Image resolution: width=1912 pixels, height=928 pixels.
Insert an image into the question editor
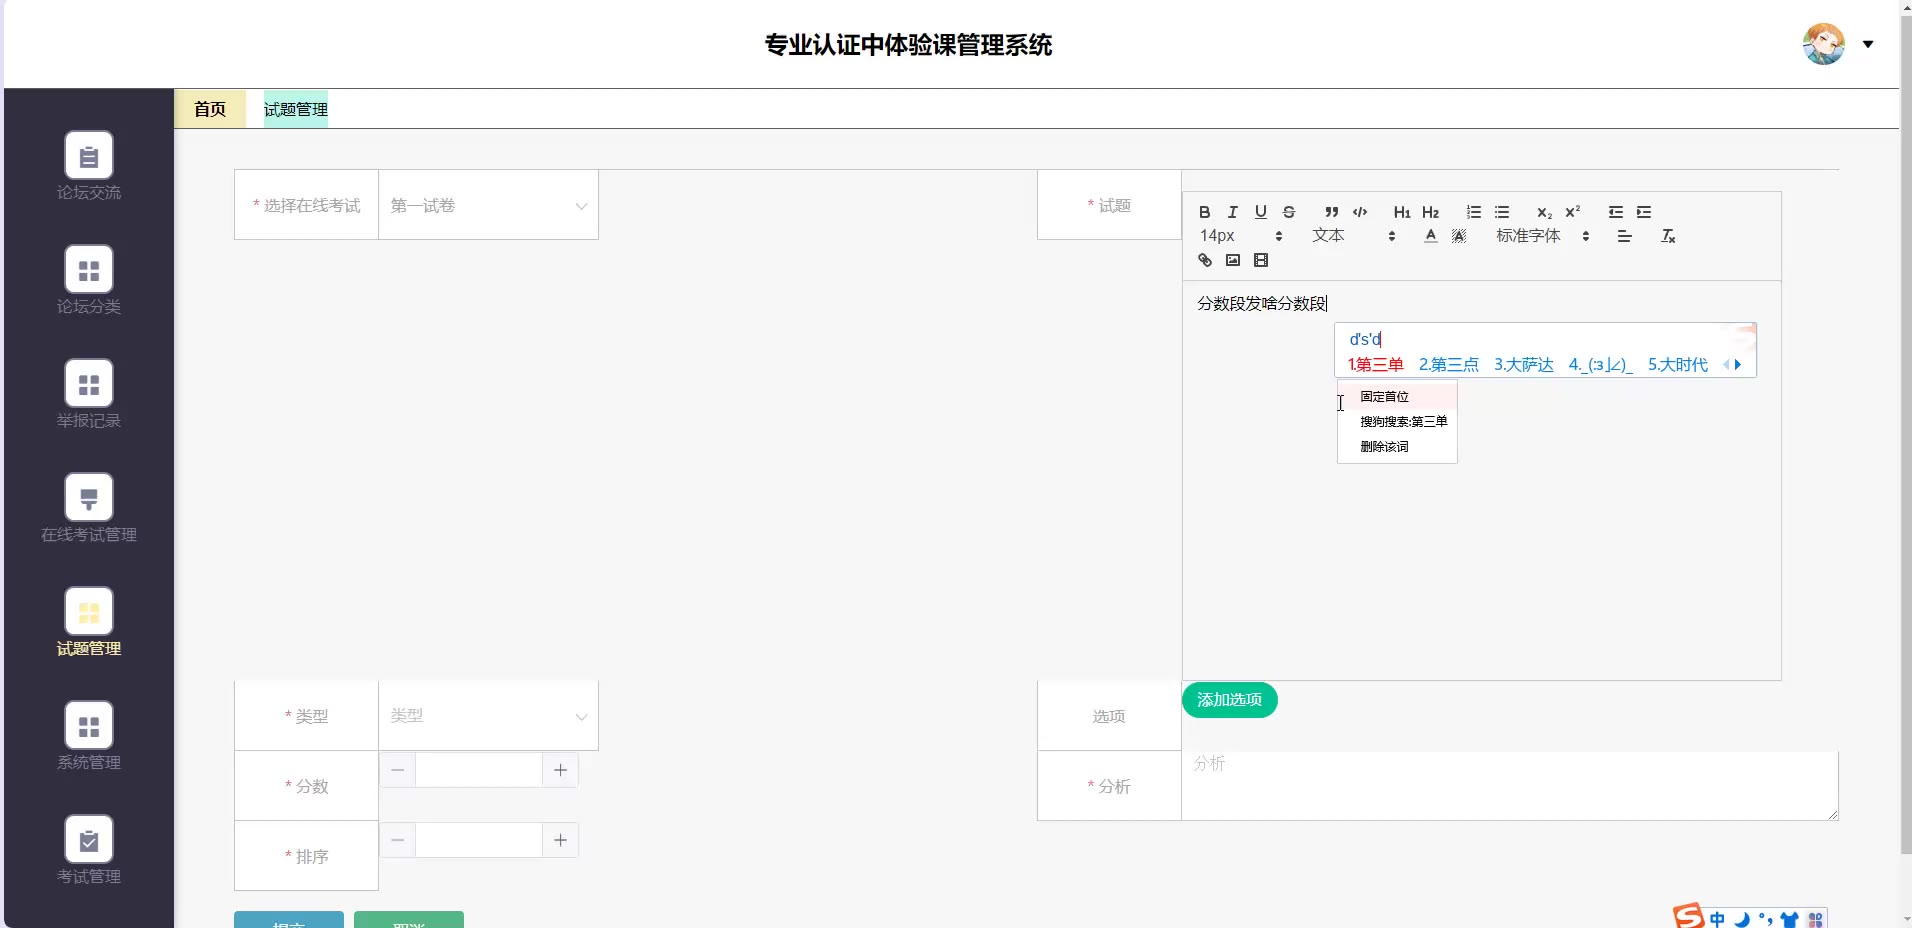click(x=1232, y=260)
